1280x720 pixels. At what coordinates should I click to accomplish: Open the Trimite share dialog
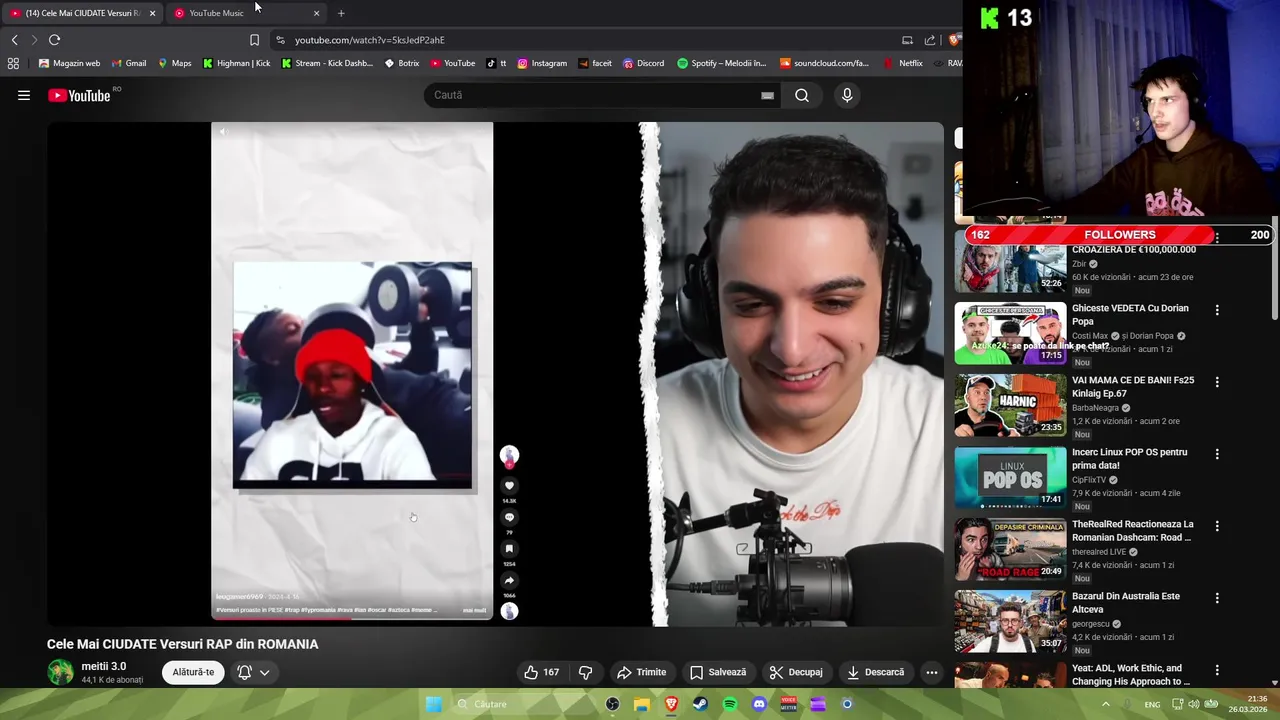coord(641,672)
